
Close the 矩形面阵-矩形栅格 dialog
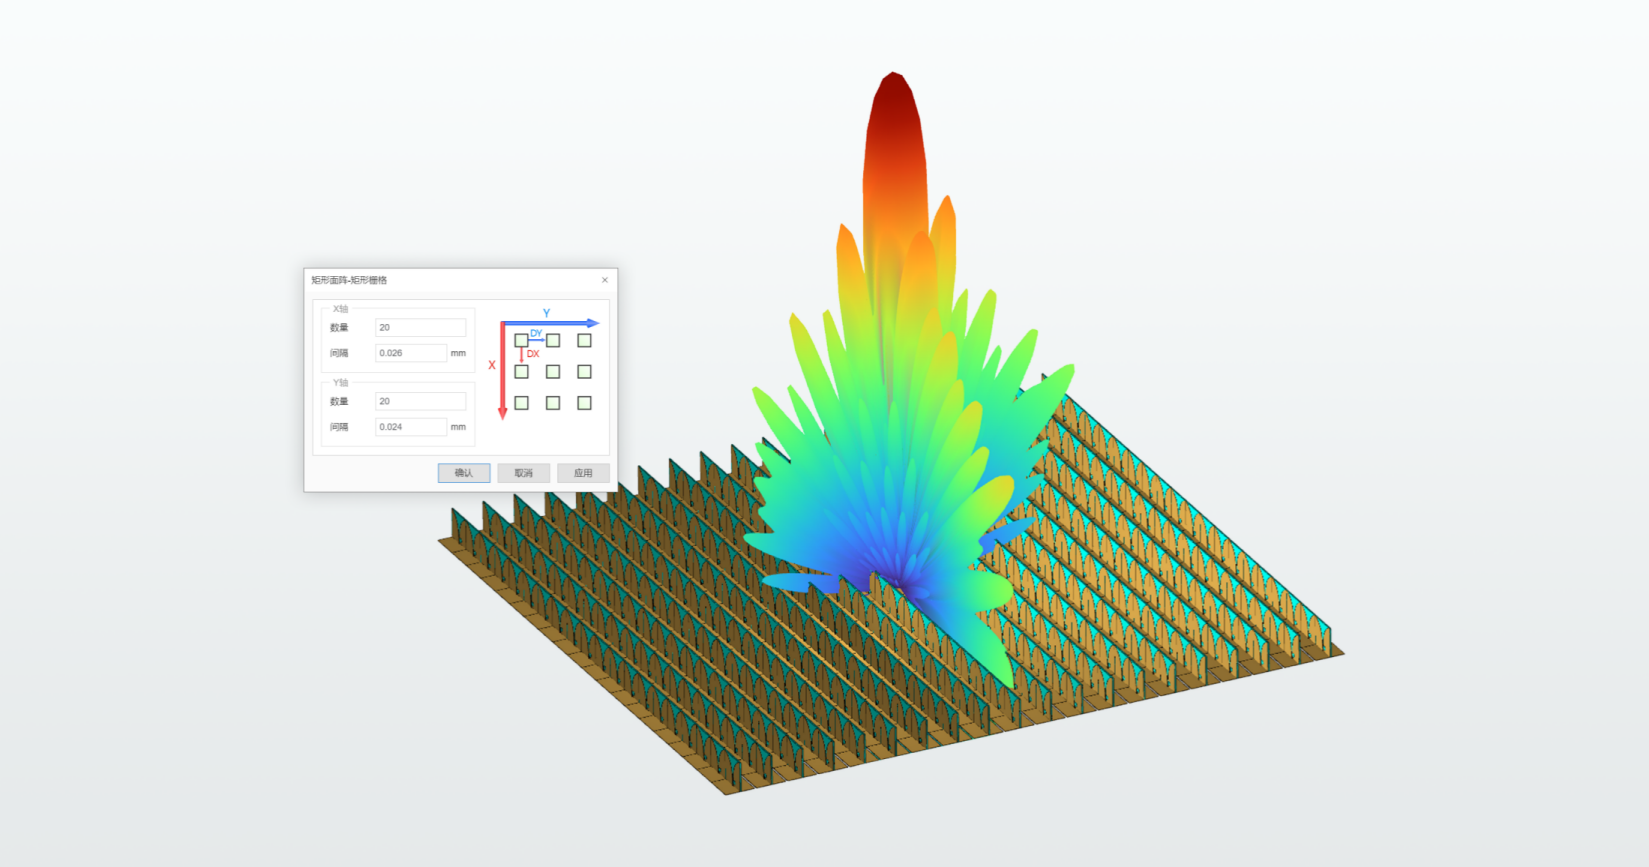coord(604,280)
